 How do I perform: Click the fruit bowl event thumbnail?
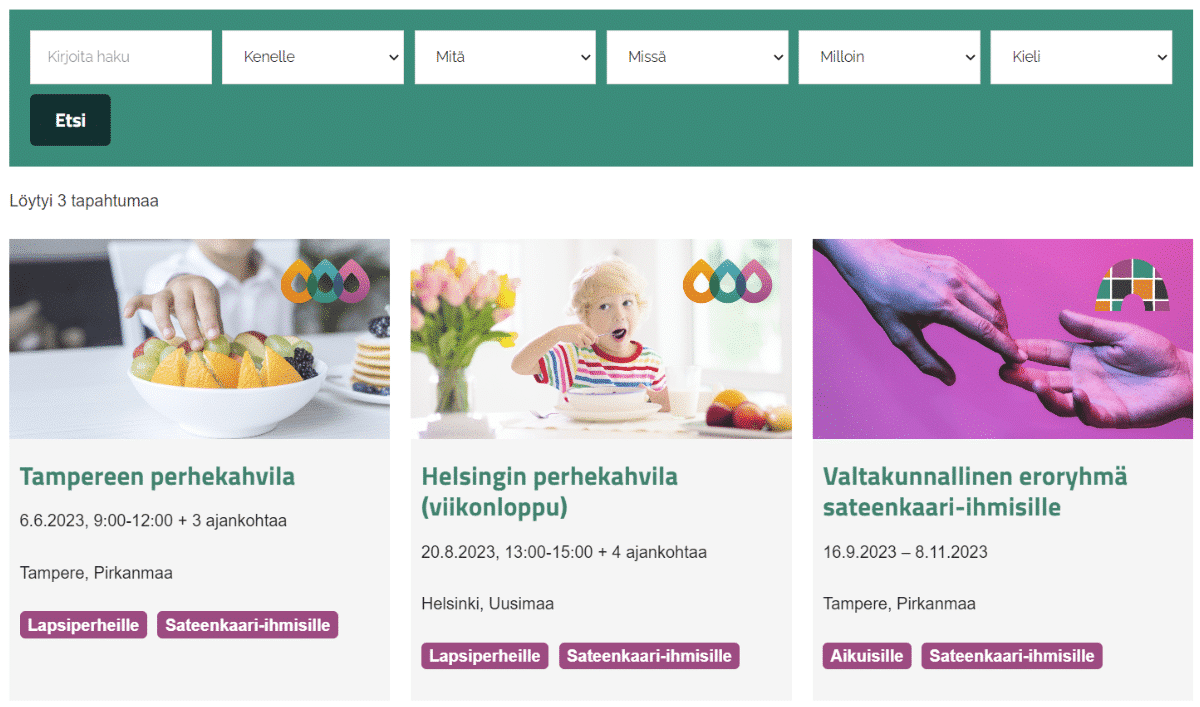click(x=200, y=339)
